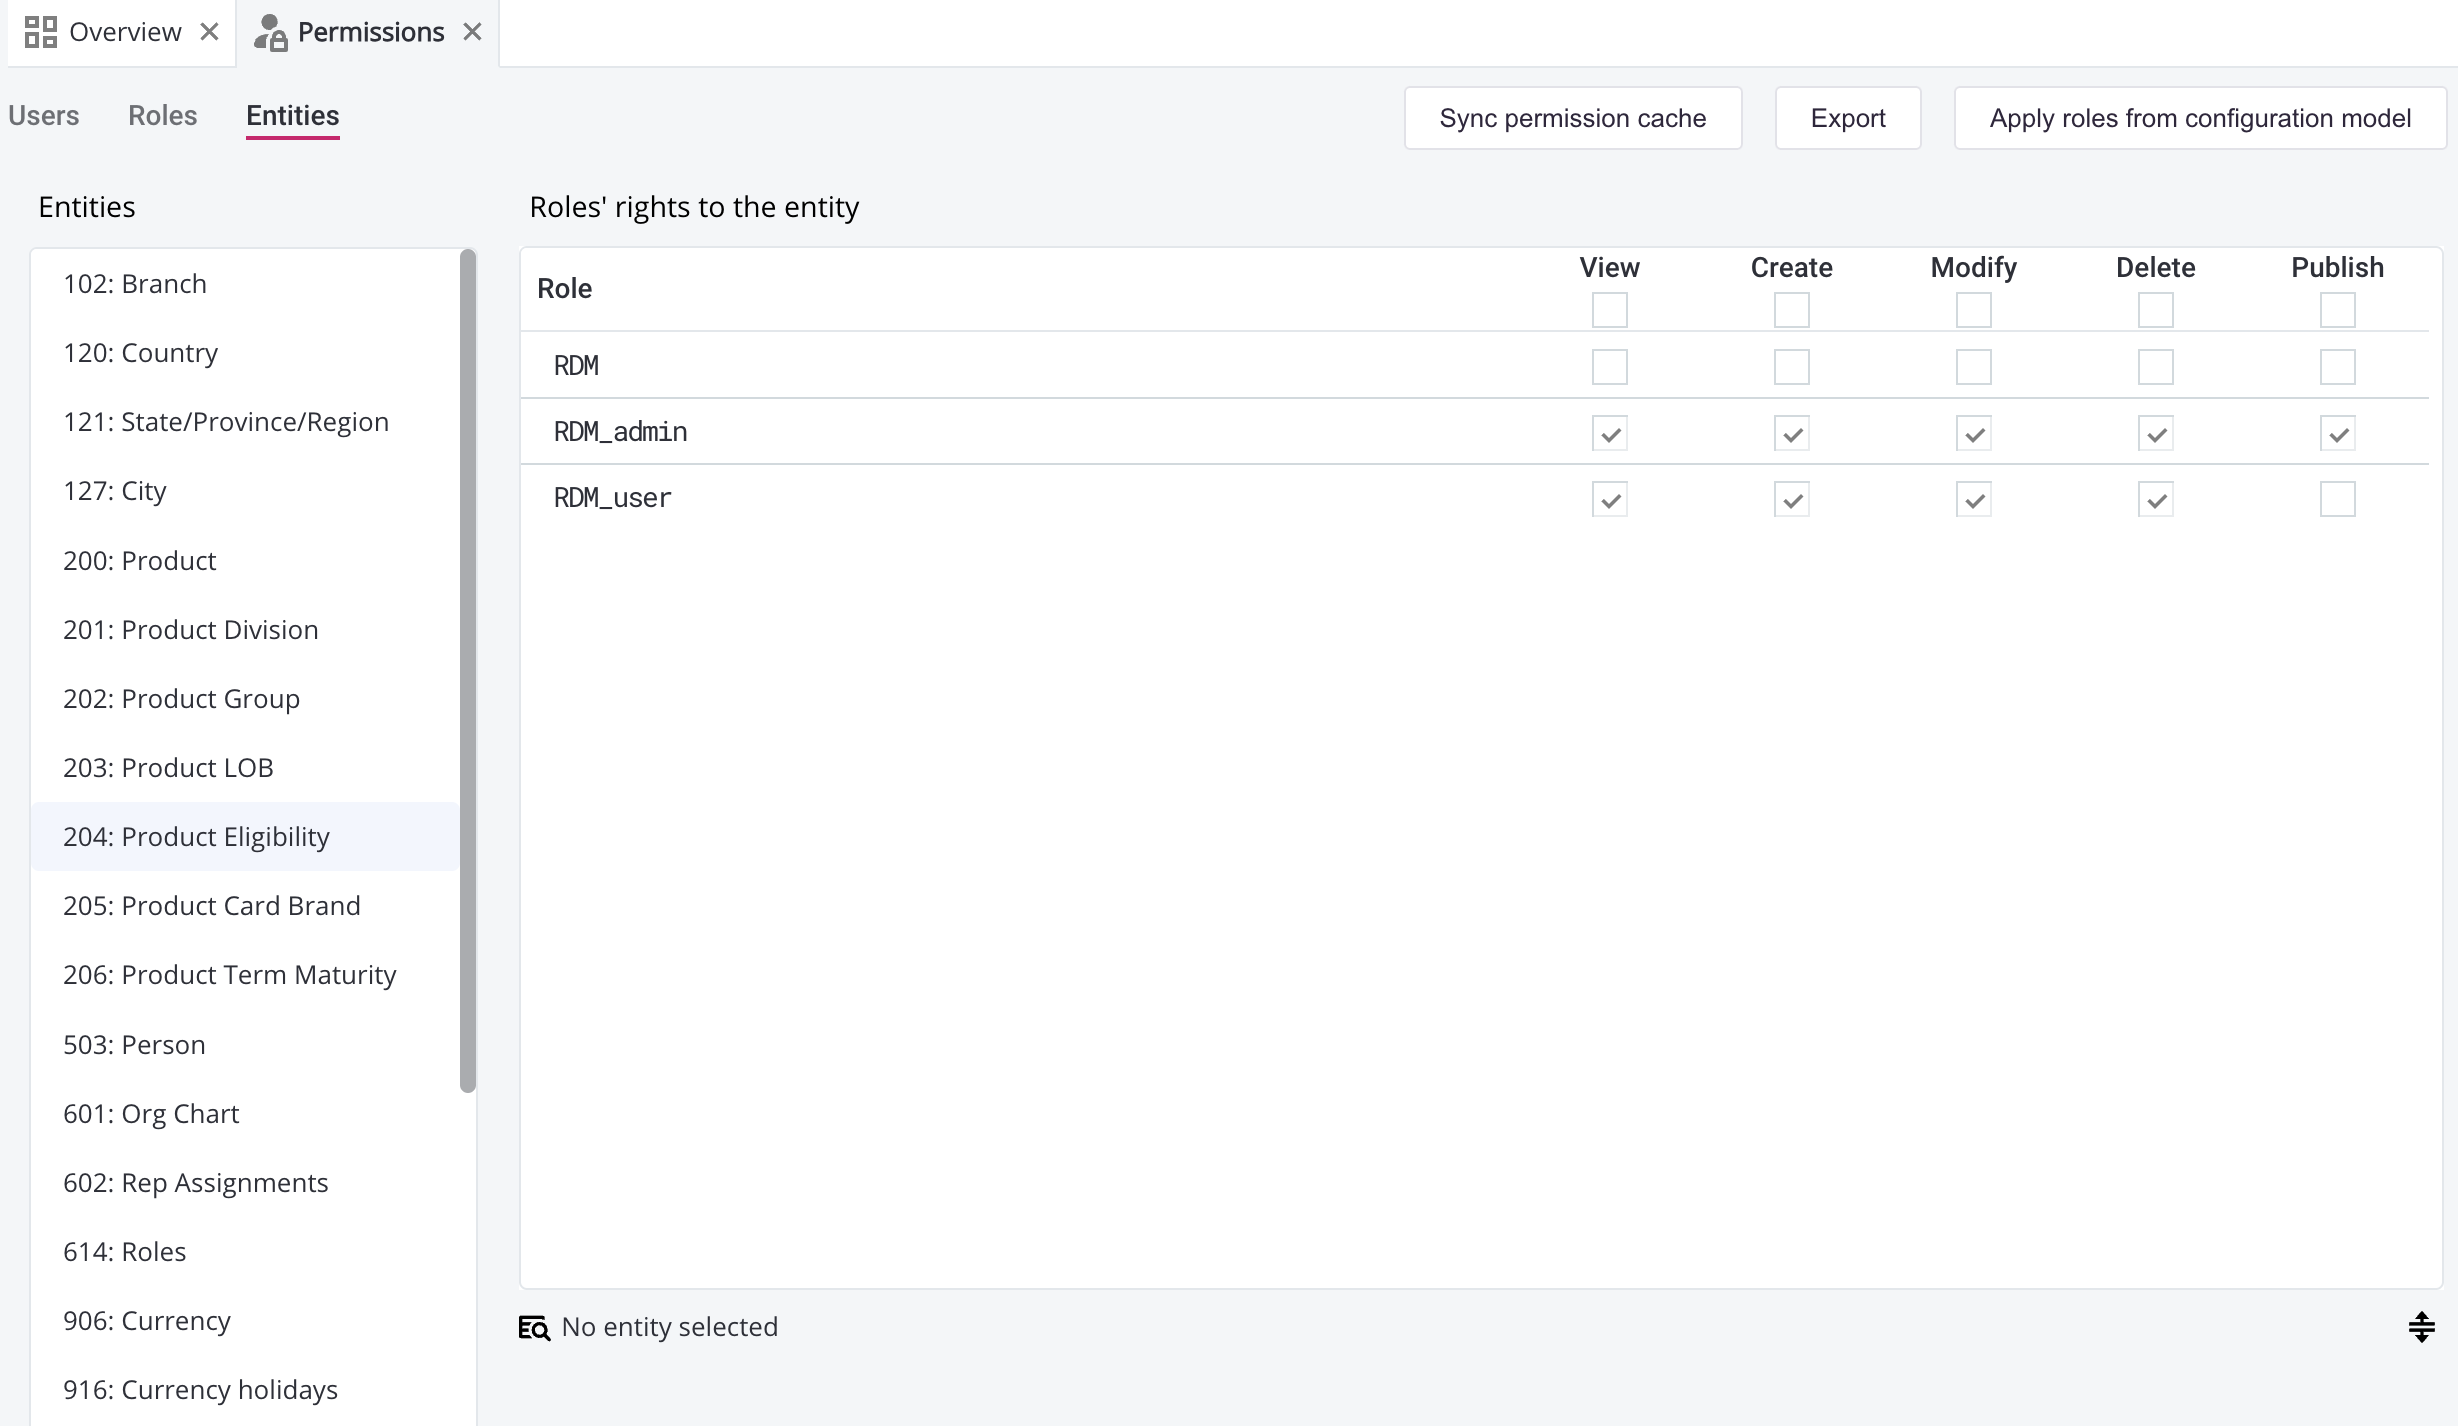Check Create right for RDM role

pyautogui.click(x=1791, y=367)
